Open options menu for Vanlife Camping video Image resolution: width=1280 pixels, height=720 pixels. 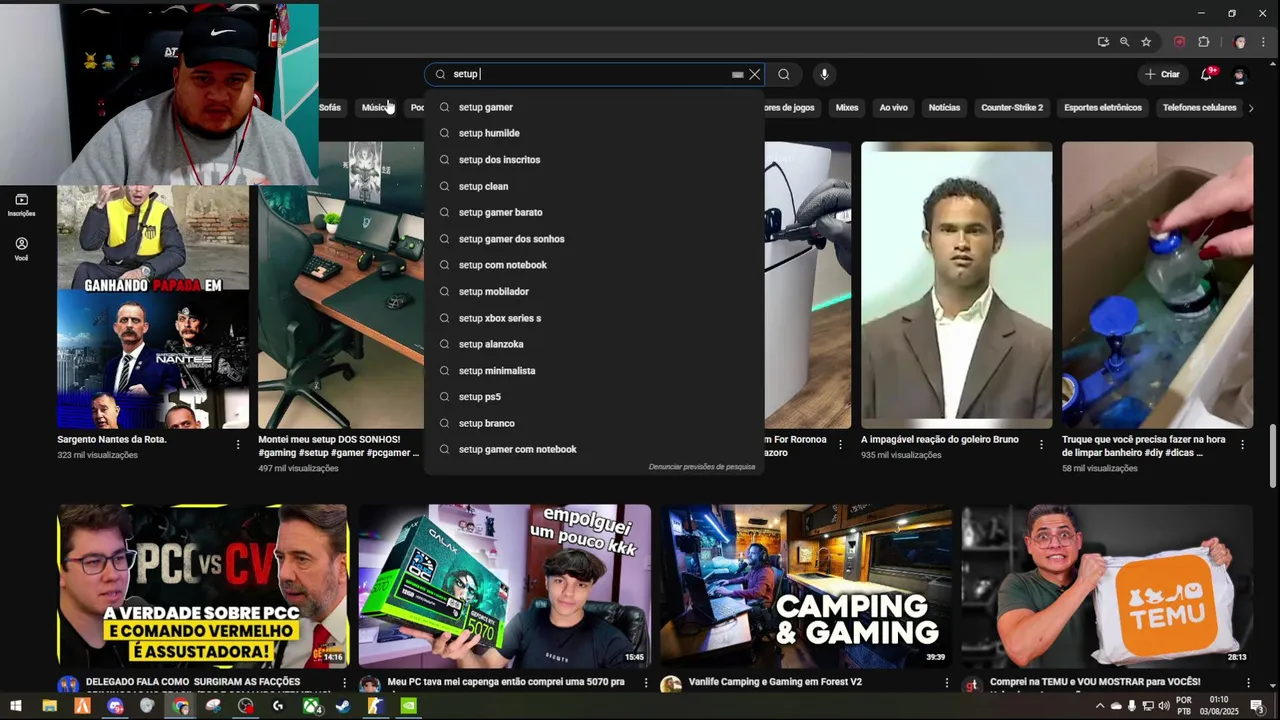pos(947,683)
